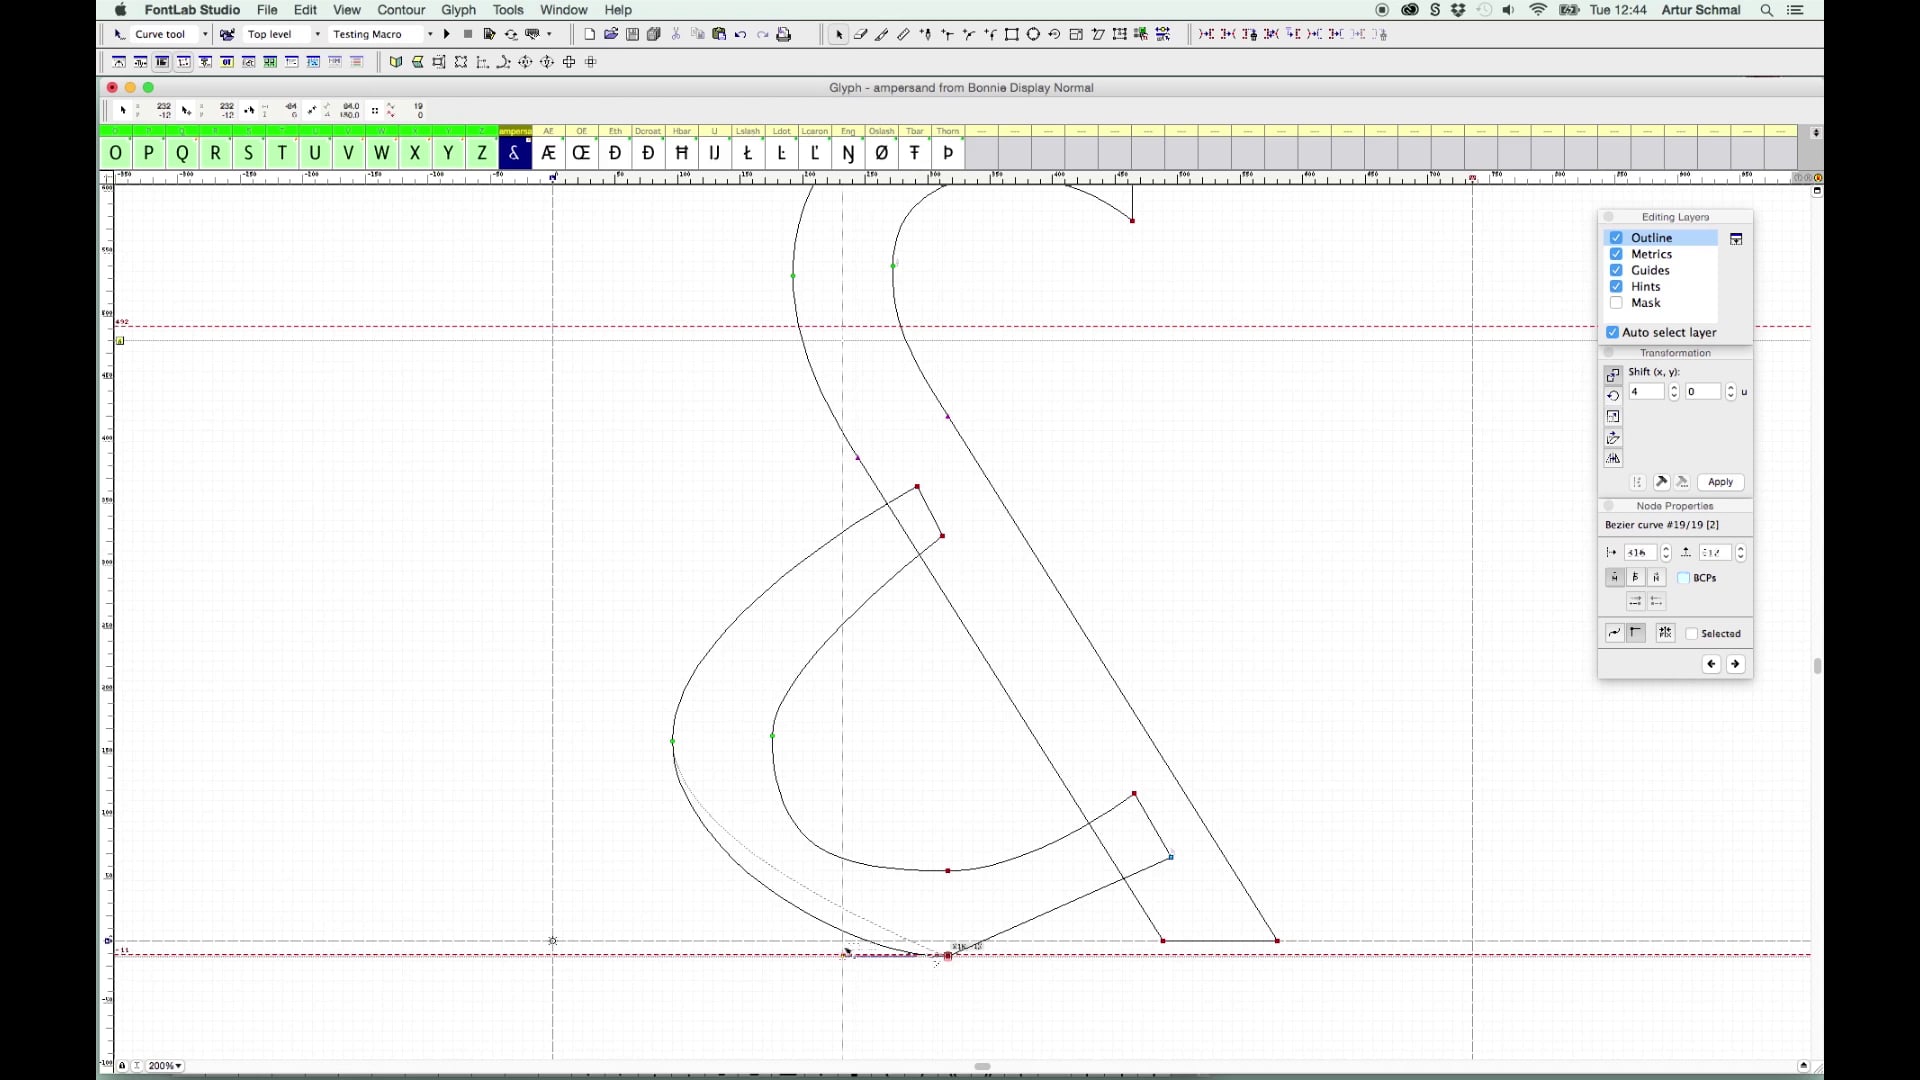
Task: Open the Curve tool dropdown
Action: coord(205,34)
